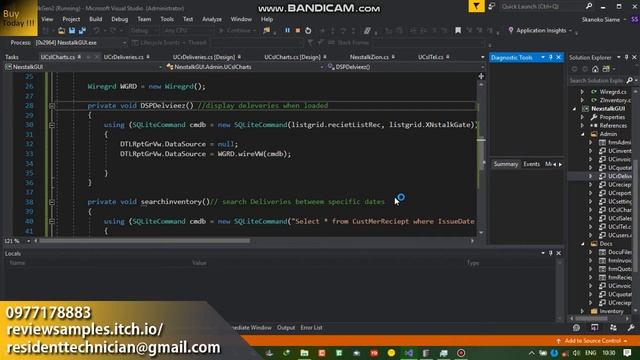Collapse the Docs folder in Solution Explorer
Viewport: 640px width, 360px height.
tap(582, 244)
